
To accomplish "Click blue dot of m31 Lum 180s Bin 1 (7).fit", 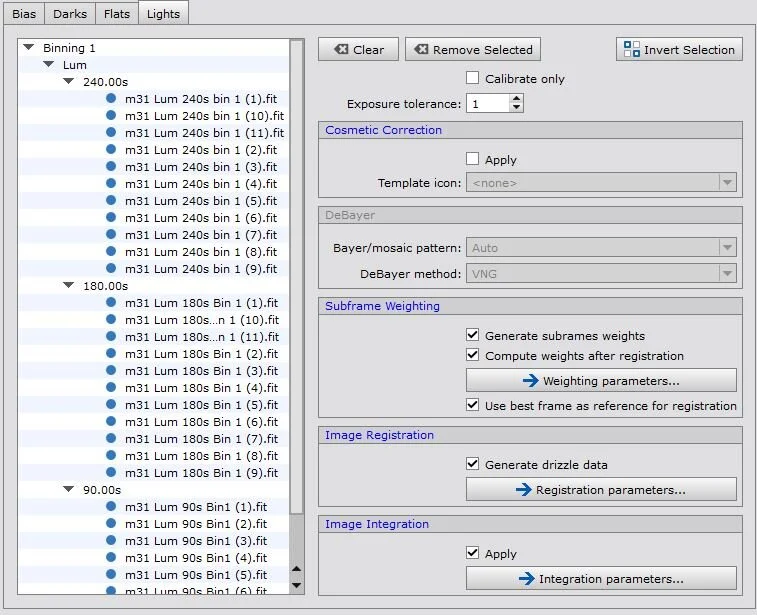I will pos(111,438).
